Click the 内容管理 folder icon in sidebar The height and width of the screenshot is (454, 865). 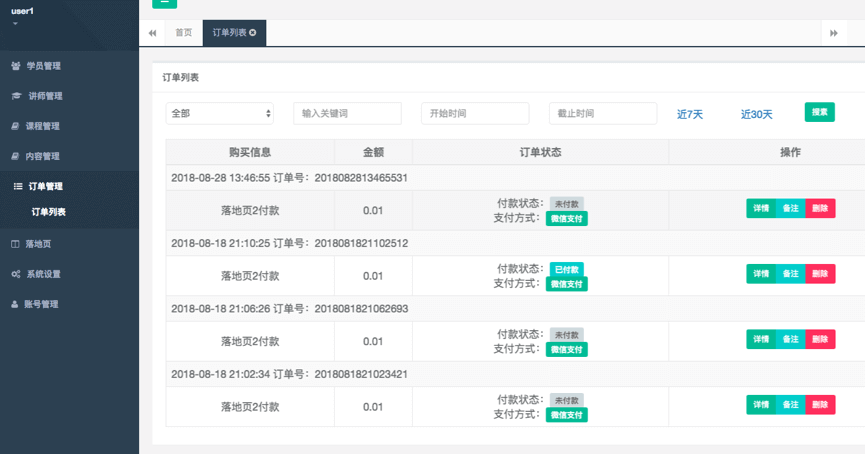[x=15, y=156]
